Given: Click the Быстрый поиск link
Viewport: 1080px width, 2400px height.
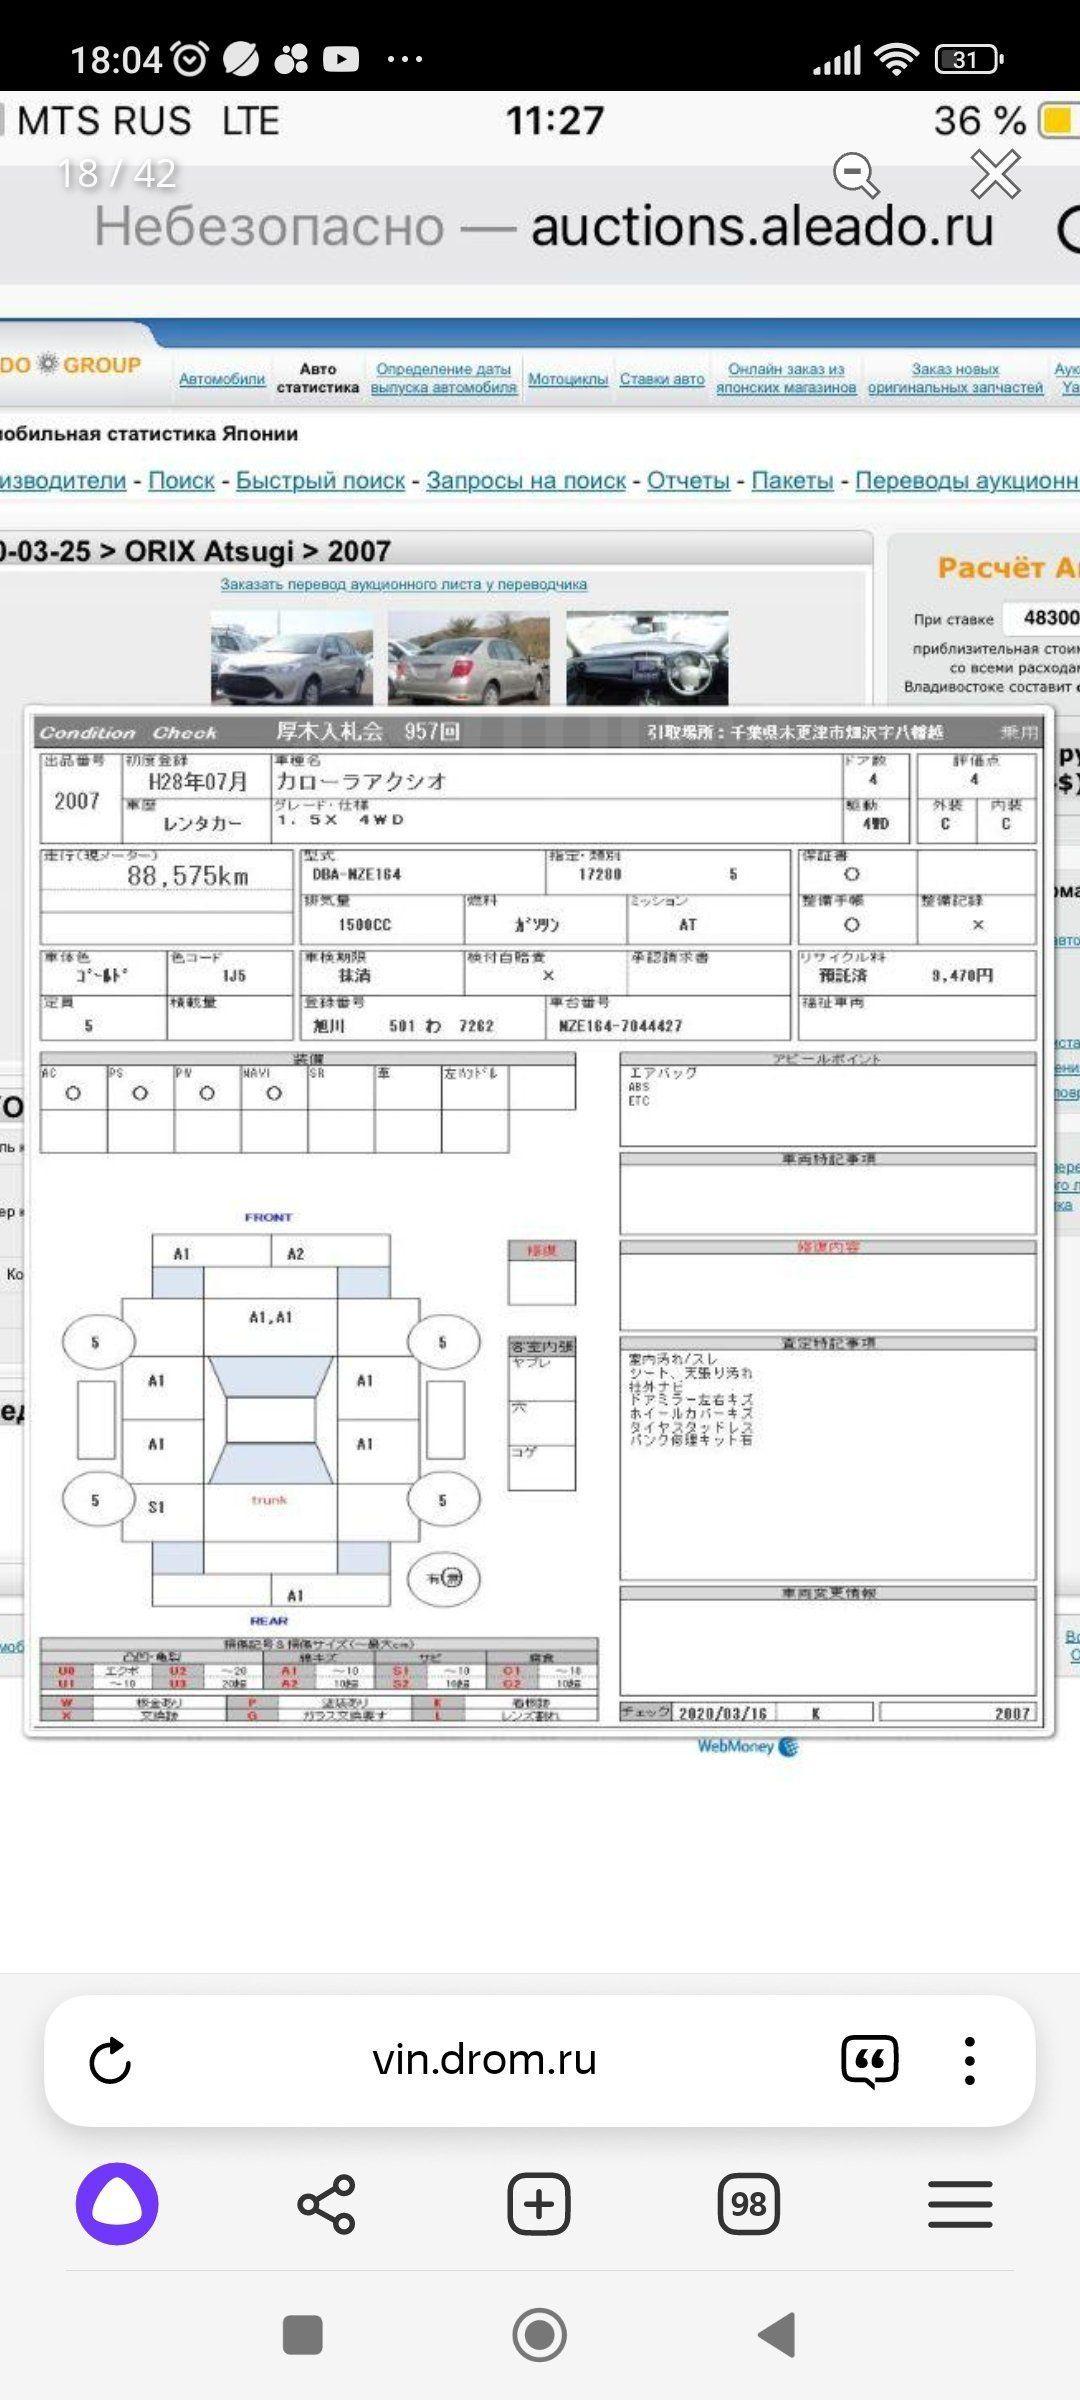Looking at the screenshot, I should point(320,481).
